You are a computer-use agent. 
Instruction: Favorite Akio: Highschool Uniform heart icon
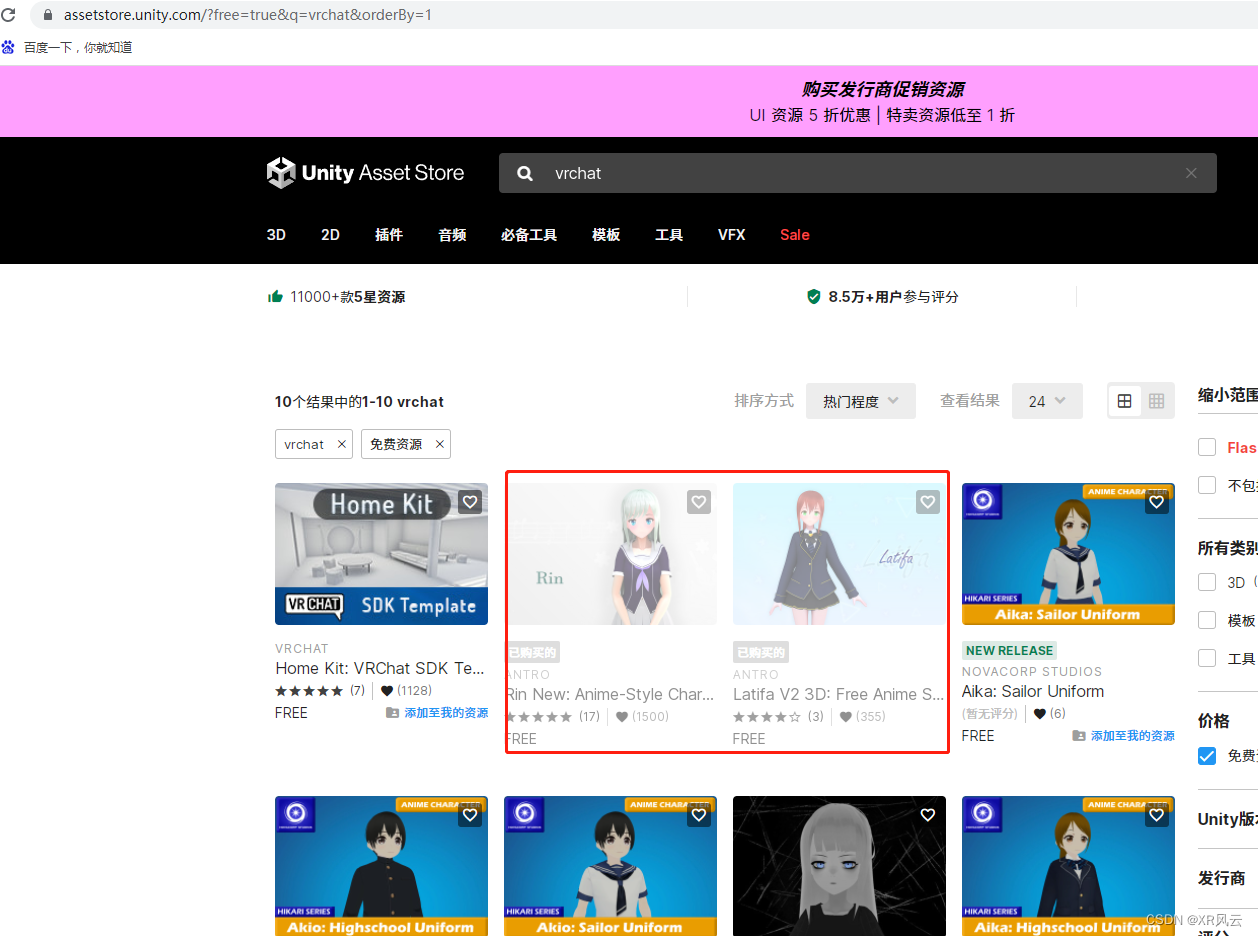[x=470, y=815]
